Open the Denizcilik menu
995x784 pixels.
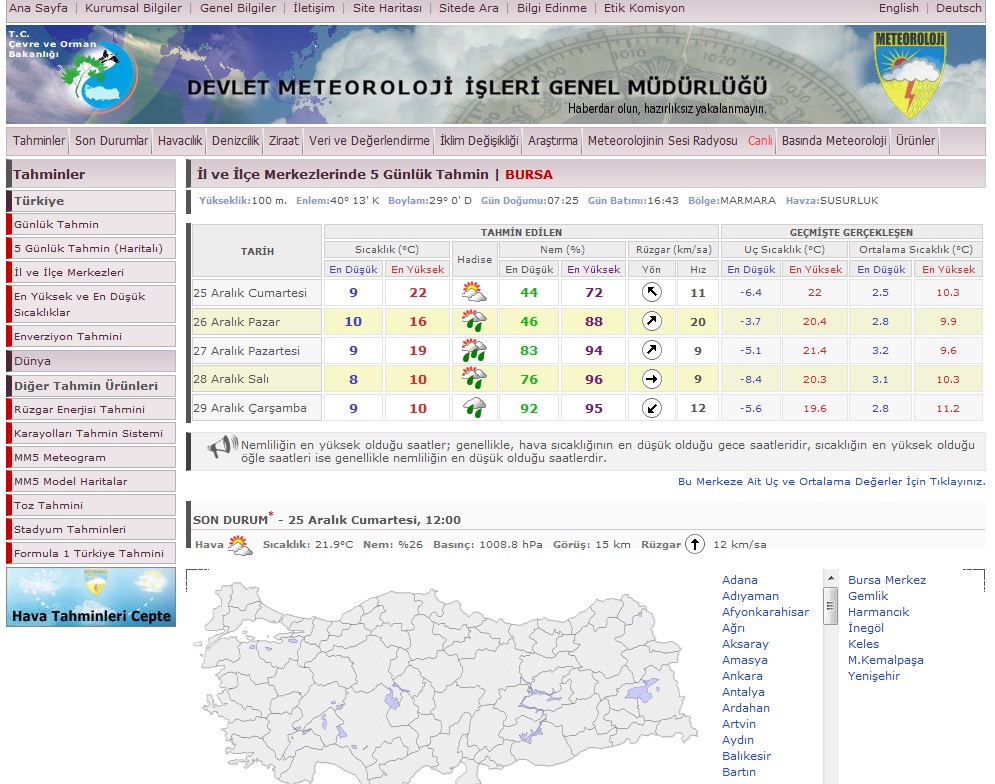[x=235, y=140]
